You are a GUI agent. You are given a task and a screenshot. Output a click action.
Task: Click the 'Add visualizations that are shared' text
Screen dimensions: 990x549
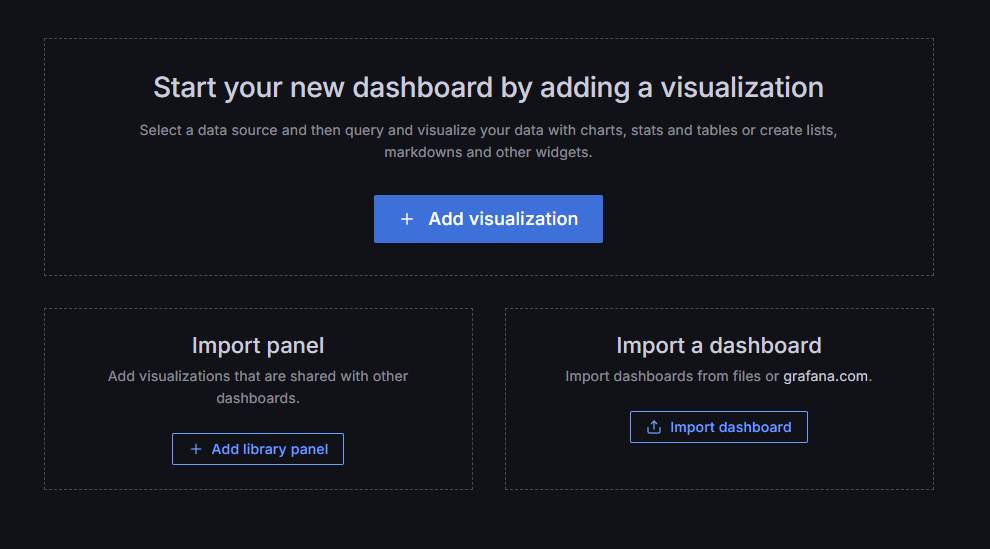coord(258,376)
